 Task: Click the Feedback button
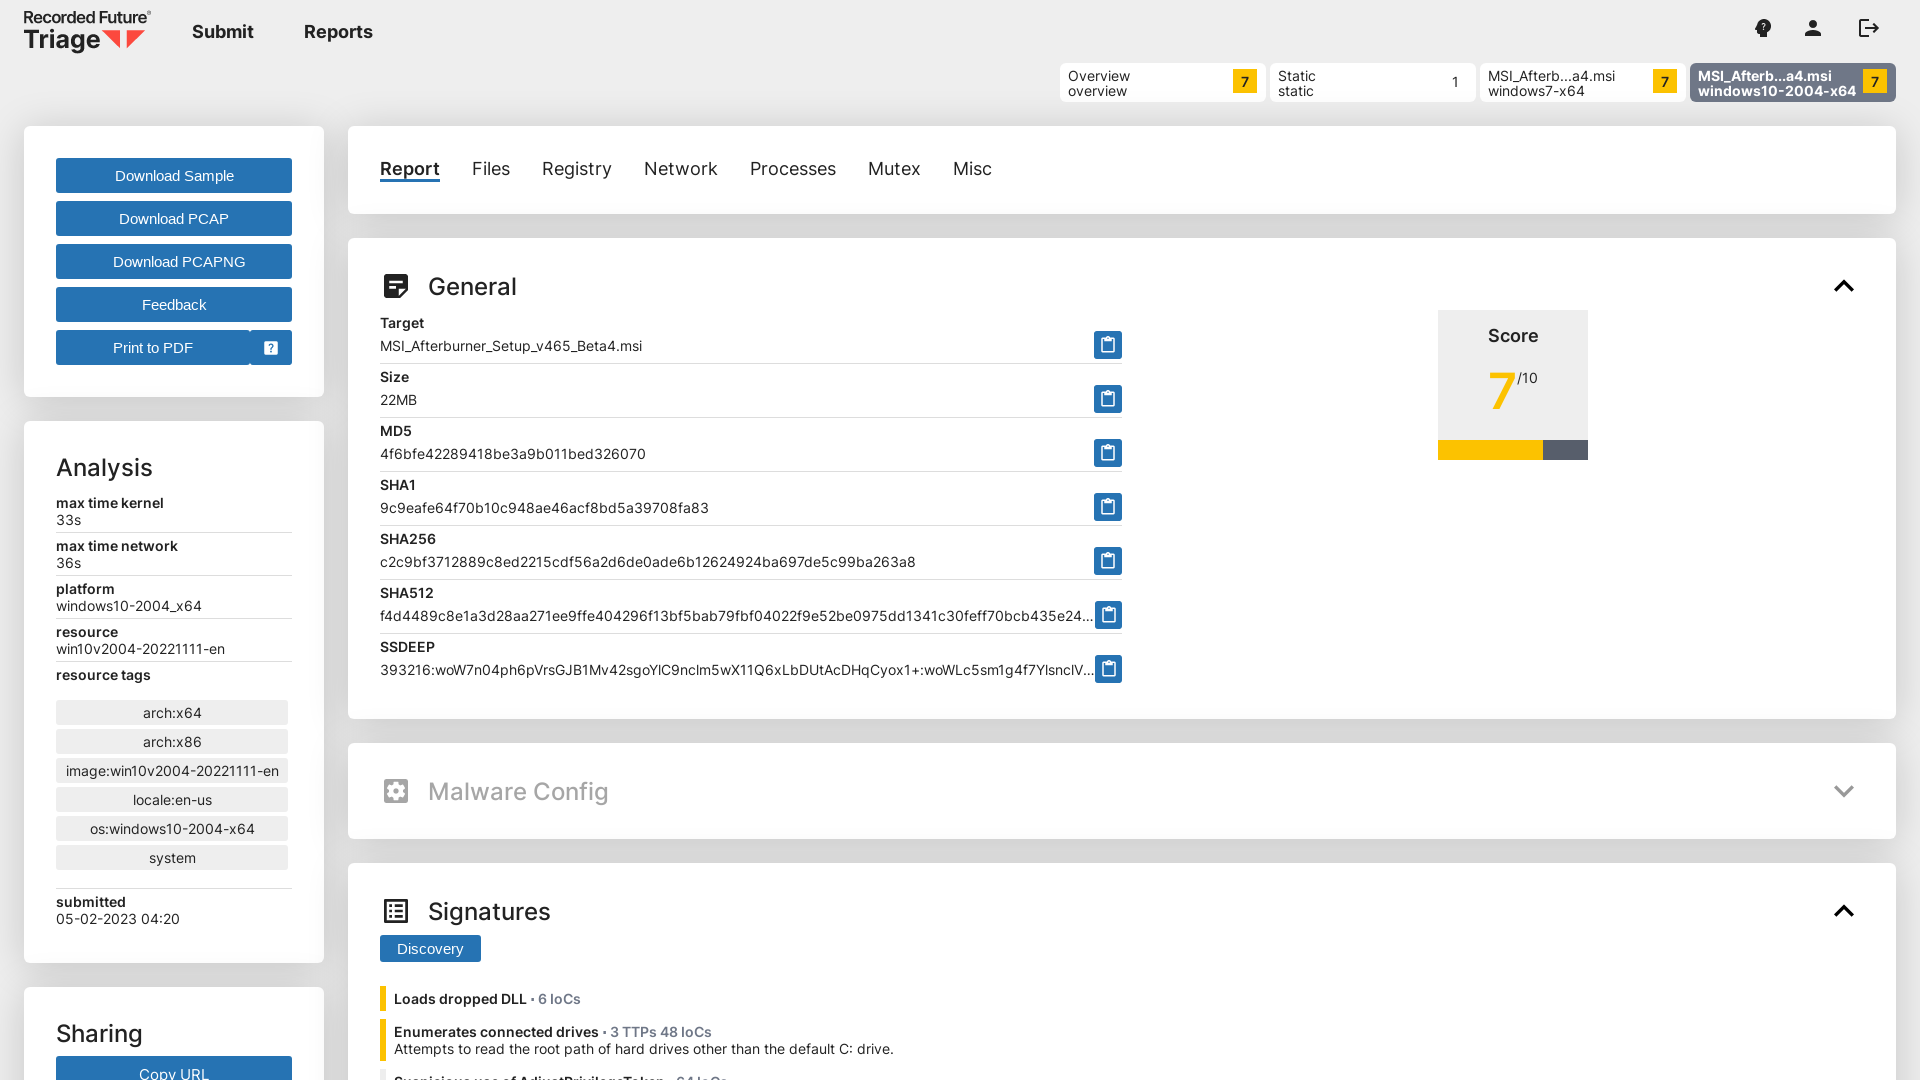coord(174,305)
